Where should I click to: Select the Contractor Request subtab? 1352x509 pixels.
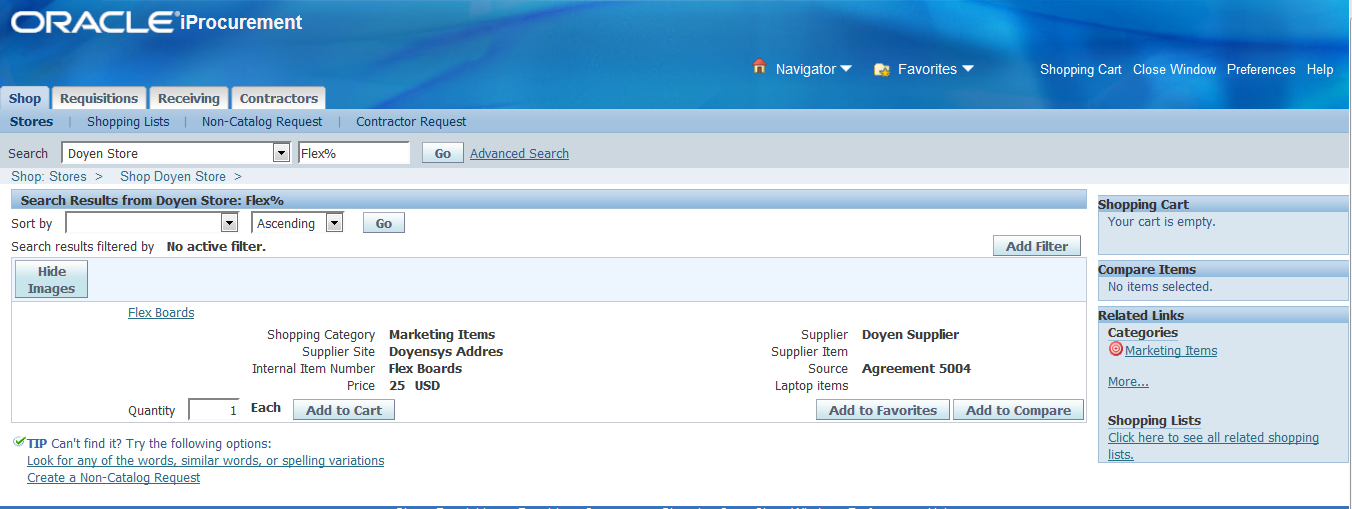[x=411, y=122]
